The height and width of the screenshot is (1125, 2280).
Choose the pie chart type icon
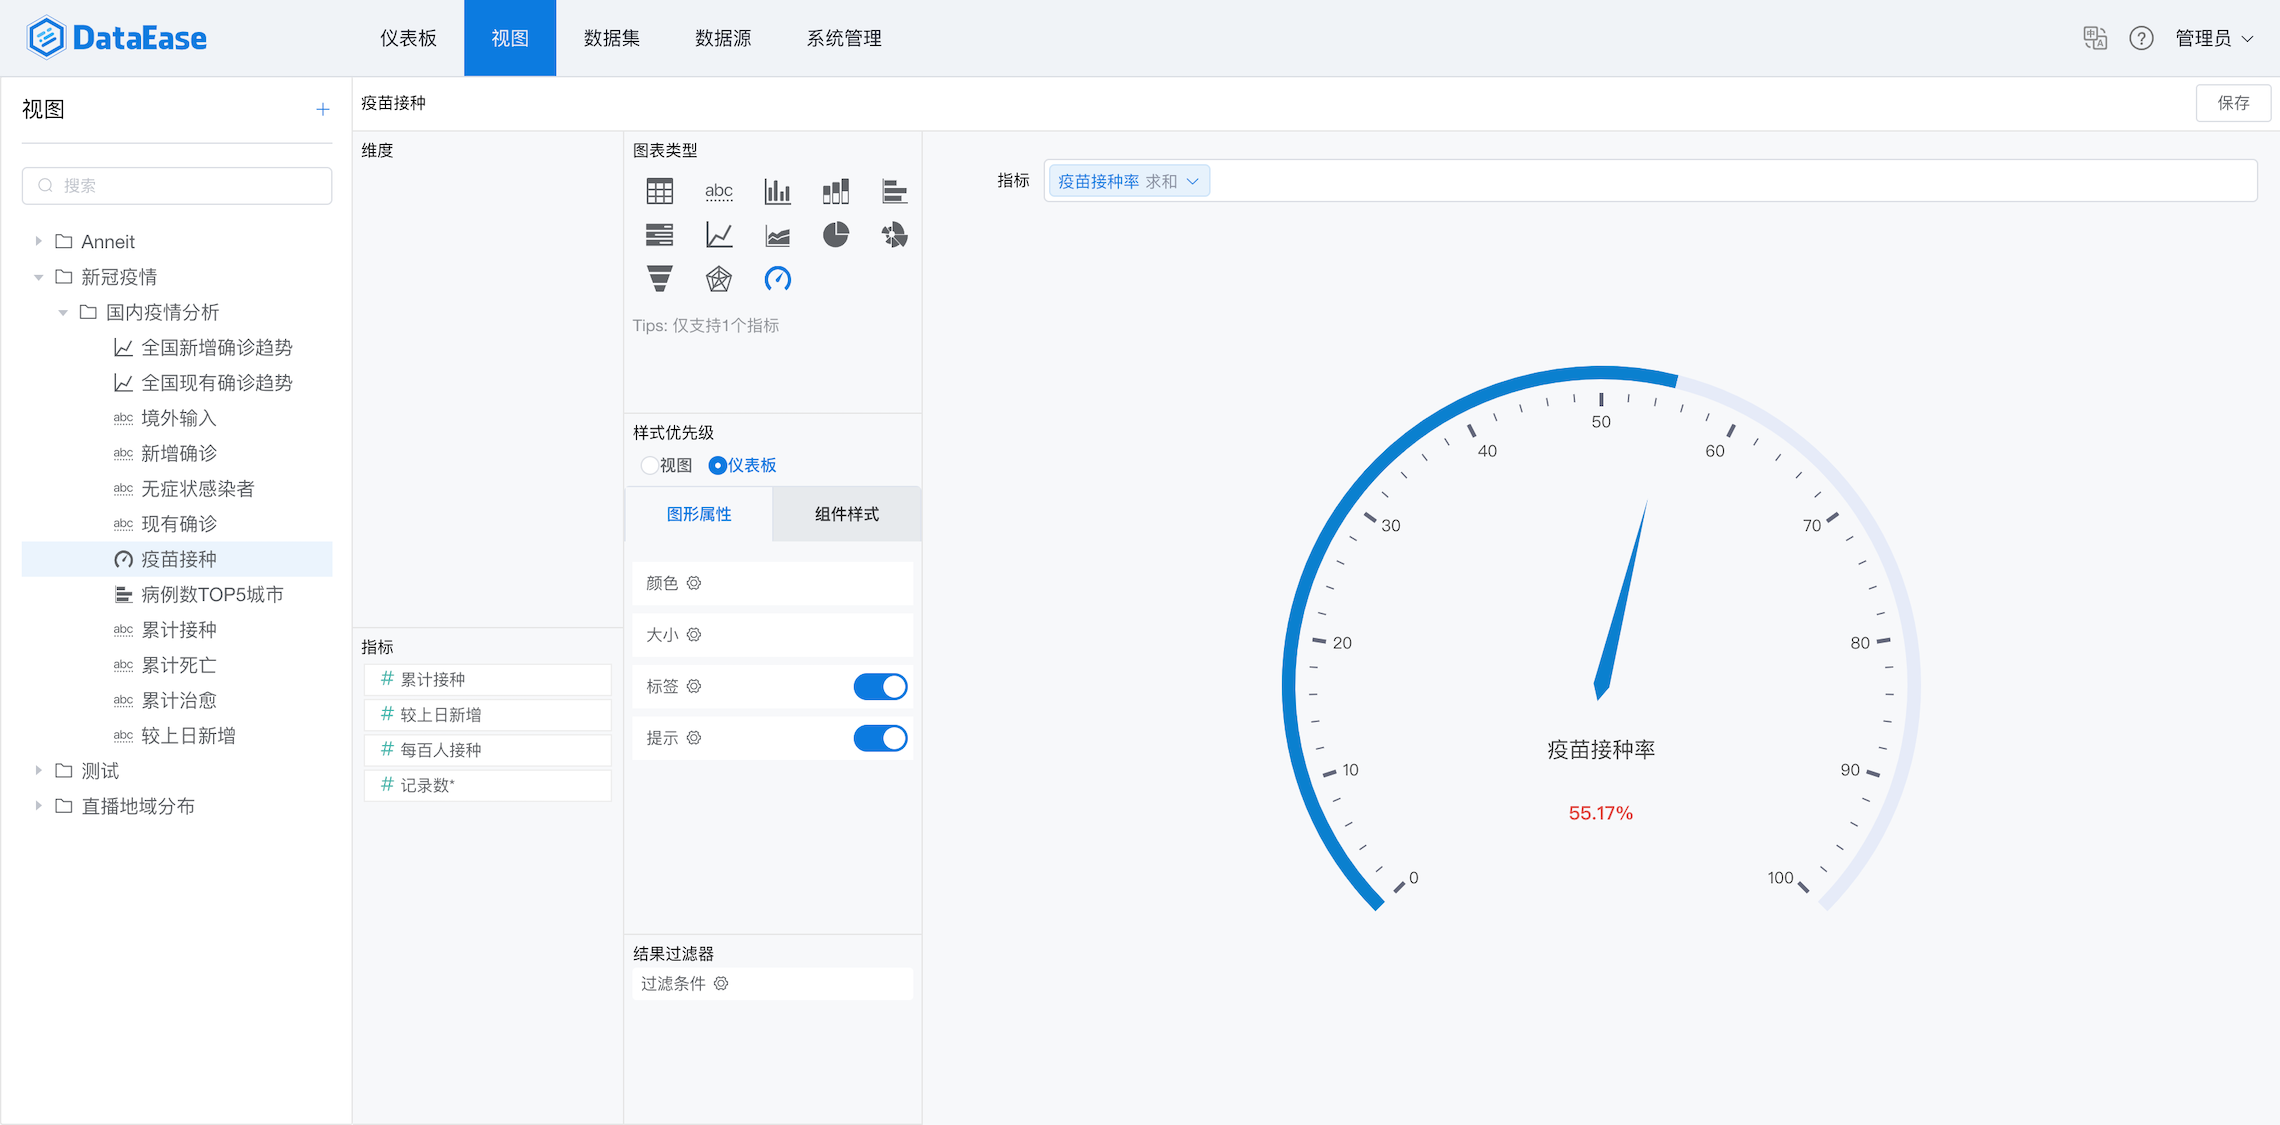click(836, 235)
